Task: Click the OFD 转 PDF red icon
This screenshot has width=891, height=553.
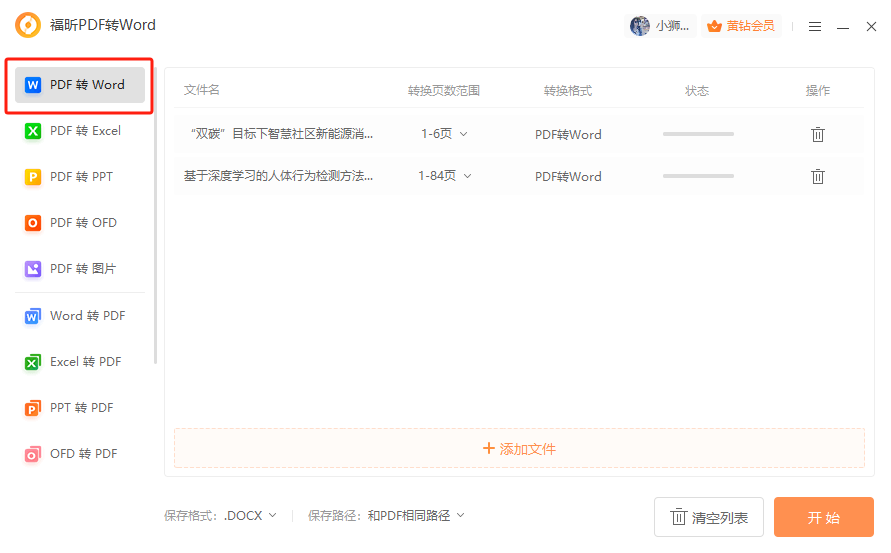Action: [32, 454]
